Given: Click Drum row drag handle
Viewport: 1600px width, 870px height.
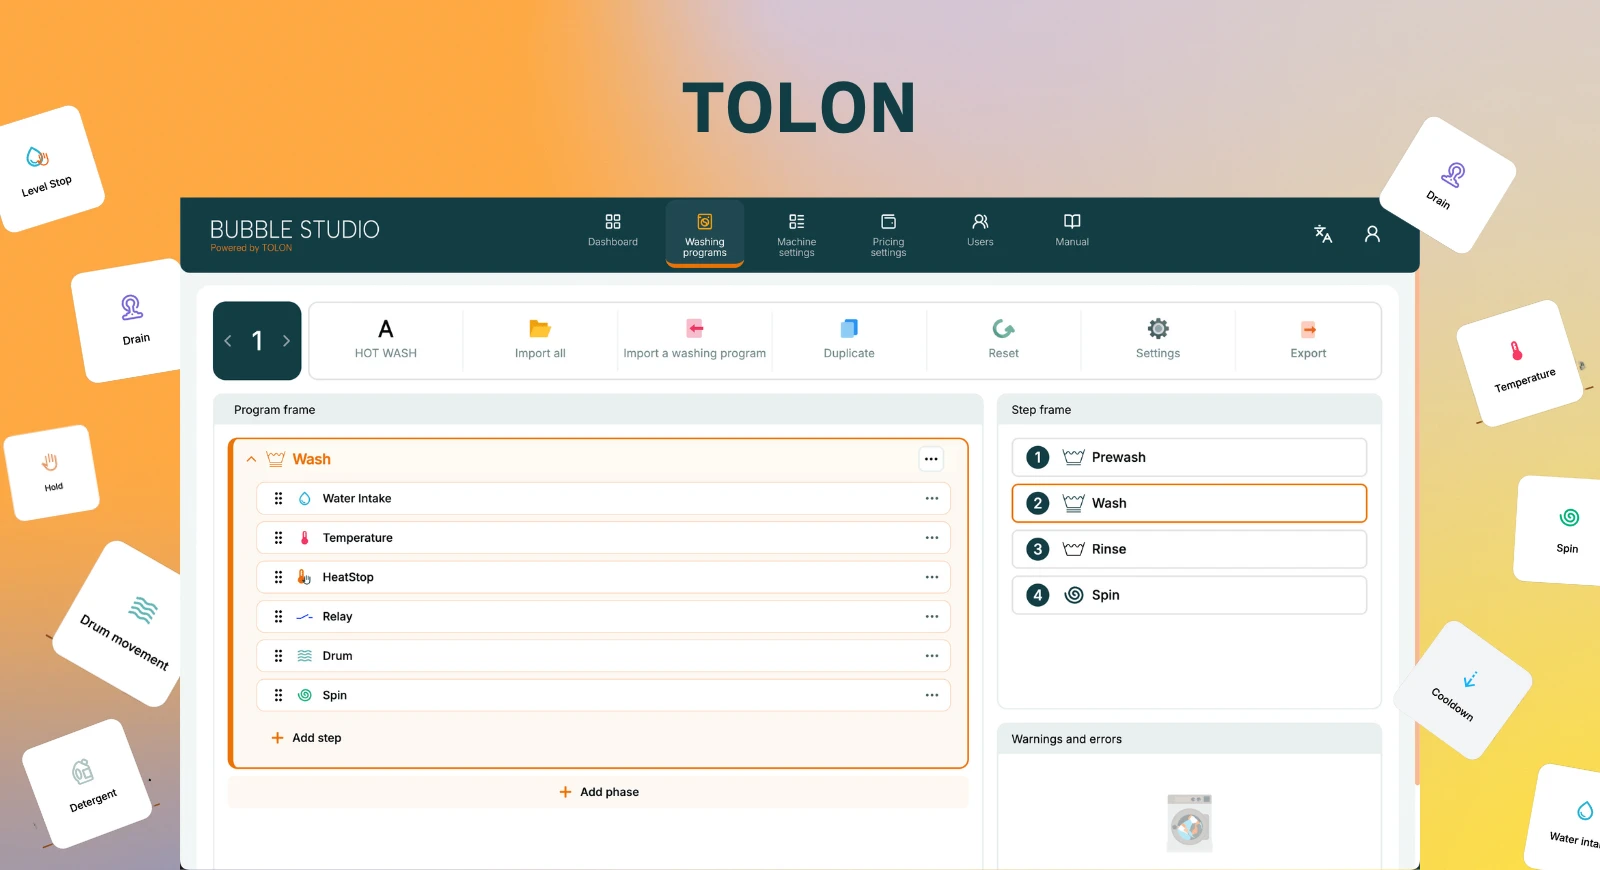Looking at the screenshot, I should pyautogui.click(x=278, y=656).
